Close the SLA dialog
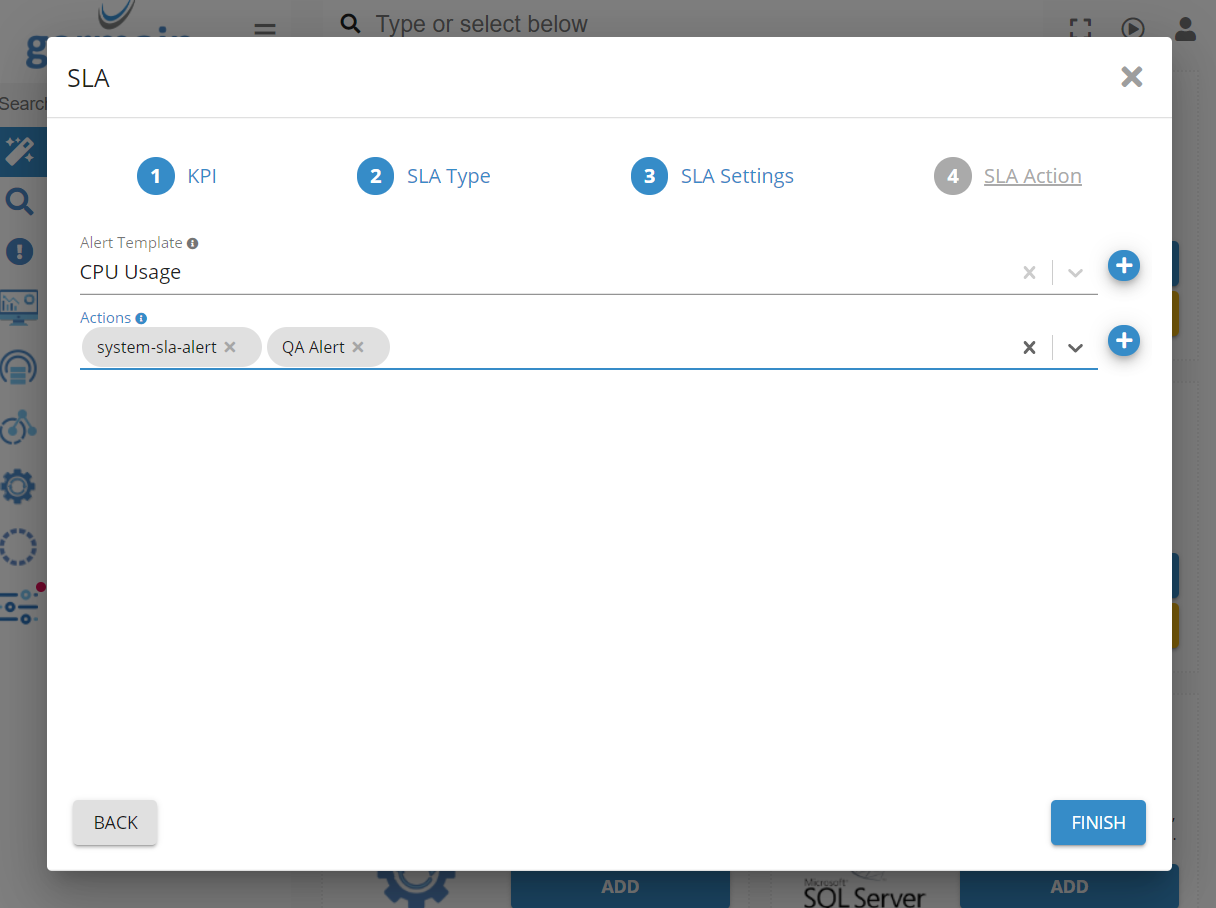Image resolution: width=1216 pixels, height=908 pixels. point(1131,77)
